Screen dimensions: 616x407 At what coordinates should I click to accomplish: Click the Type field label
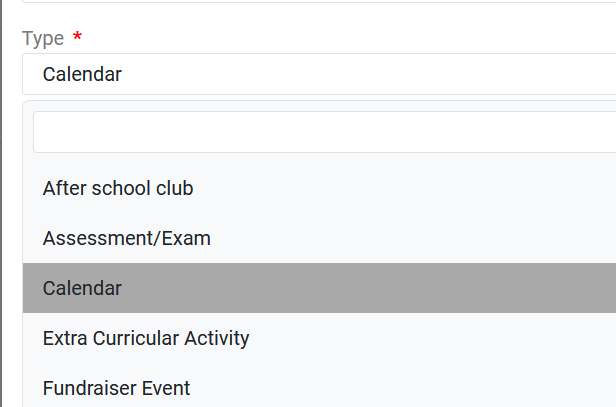(43, 38)
